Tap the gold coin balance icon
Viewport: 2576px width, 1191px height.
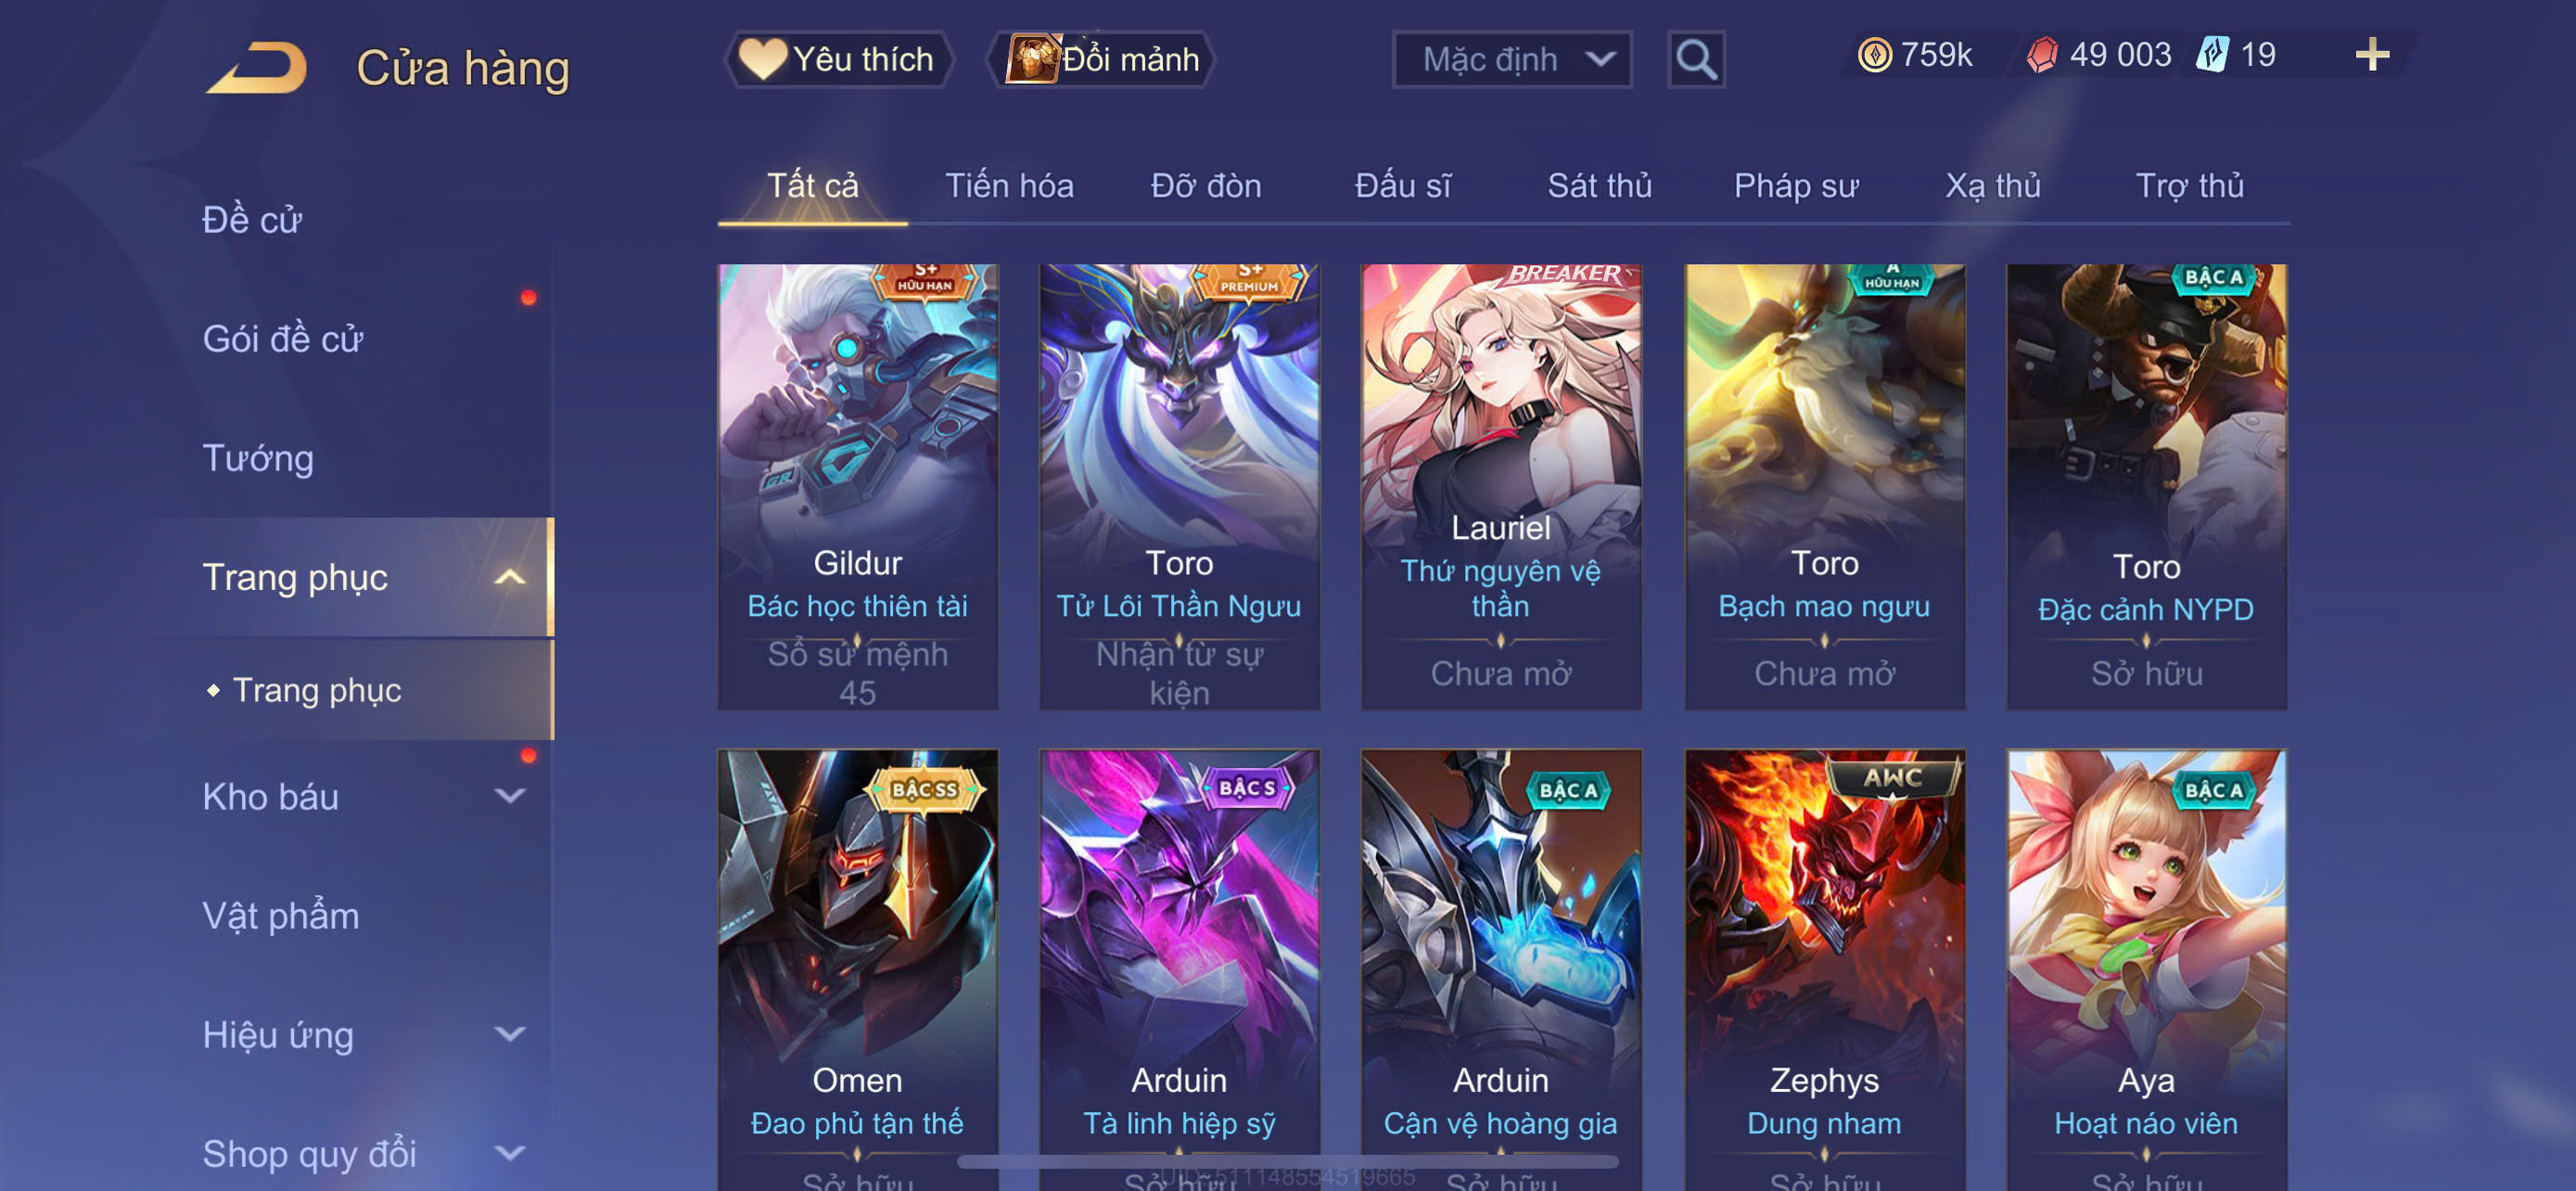tap(1874, 55)
